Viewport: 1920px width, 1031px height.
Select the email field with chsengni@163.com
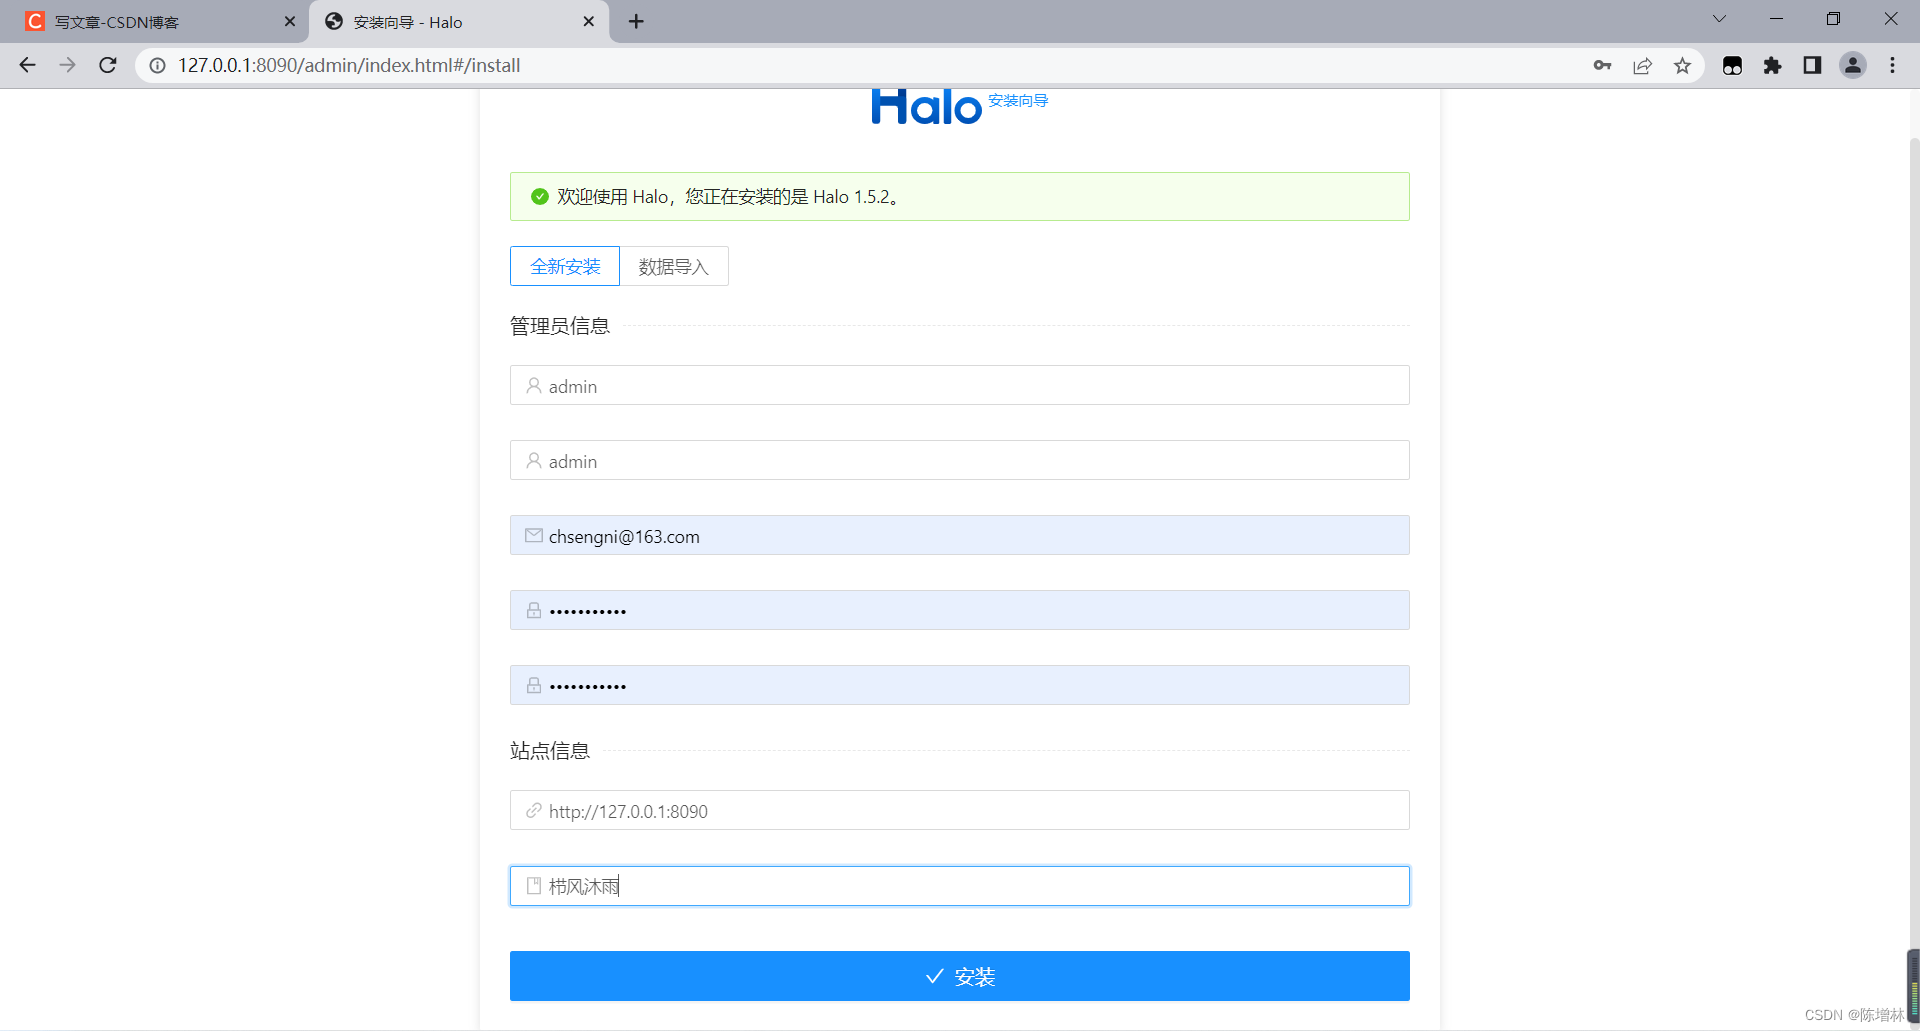(x=959, y=535)
